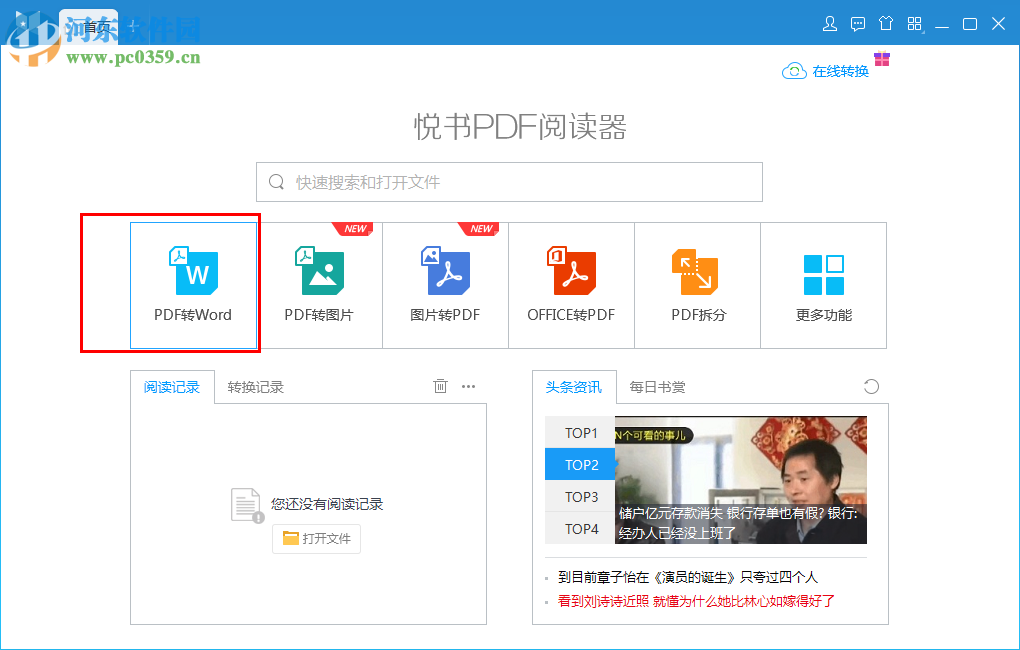Select the 首页 home tab

pos(89,26)
